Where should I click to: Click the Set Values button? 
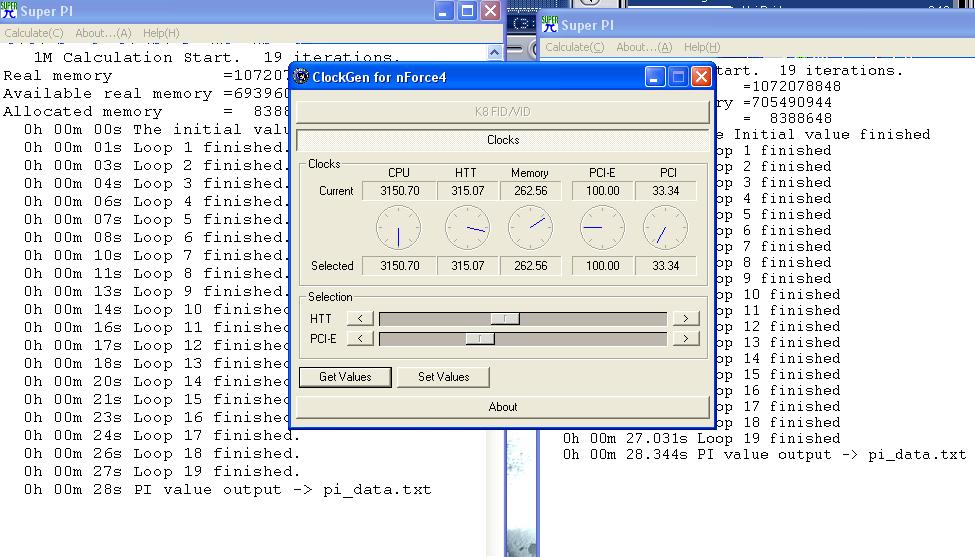(x=443, y=377)
